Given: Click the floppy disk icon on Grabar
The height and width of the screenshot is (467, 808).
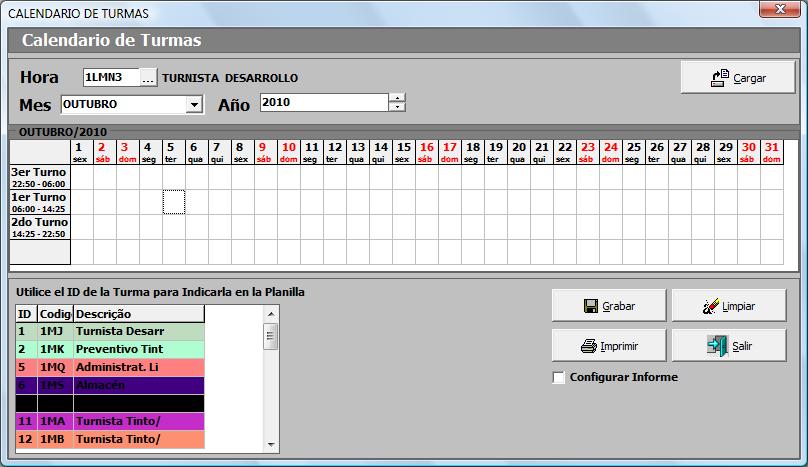Looking at the screenshot, I should [590, 306].
